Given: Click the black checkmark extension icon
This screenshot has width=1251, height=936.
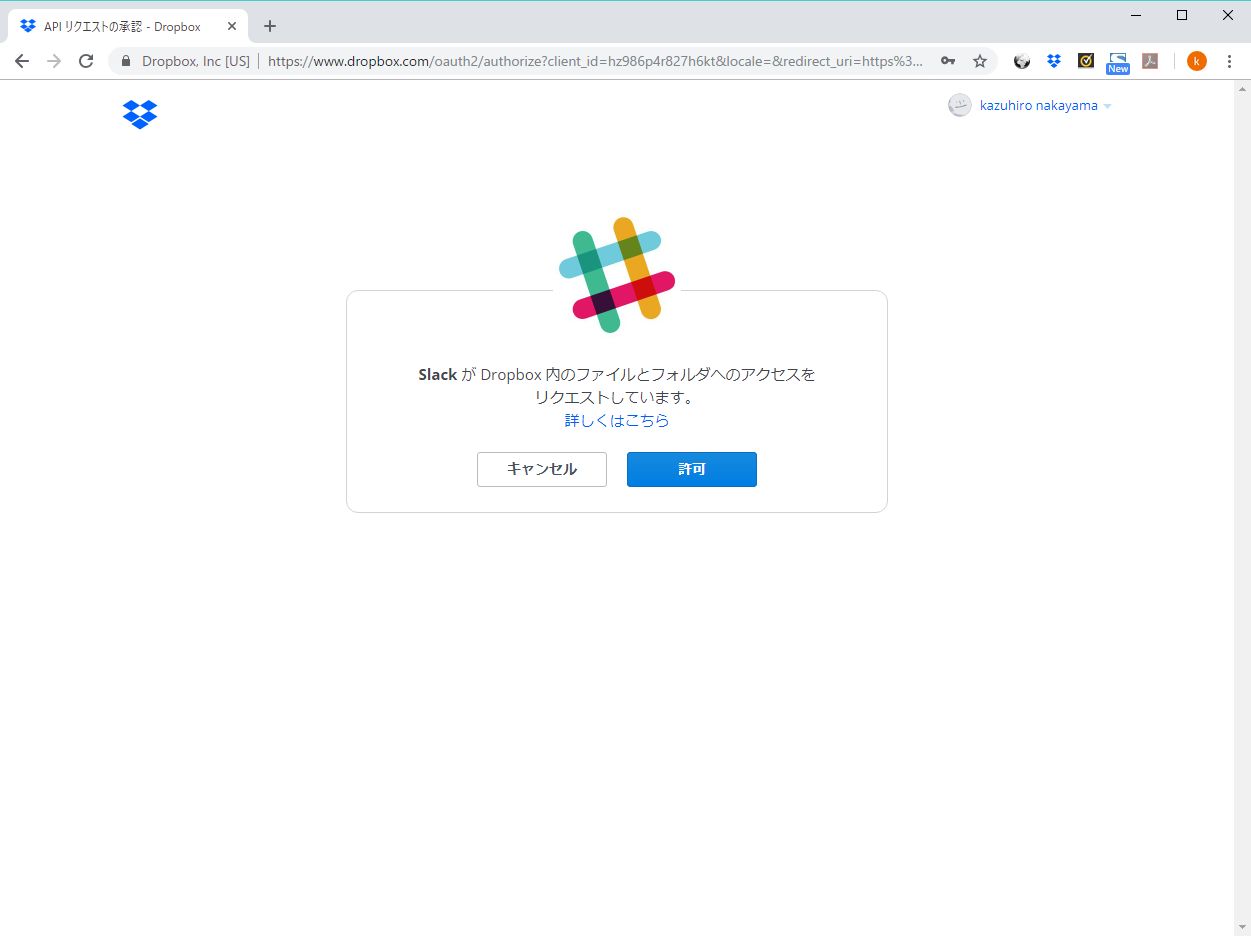Looking at the screenshot, I should point(1086,61).
